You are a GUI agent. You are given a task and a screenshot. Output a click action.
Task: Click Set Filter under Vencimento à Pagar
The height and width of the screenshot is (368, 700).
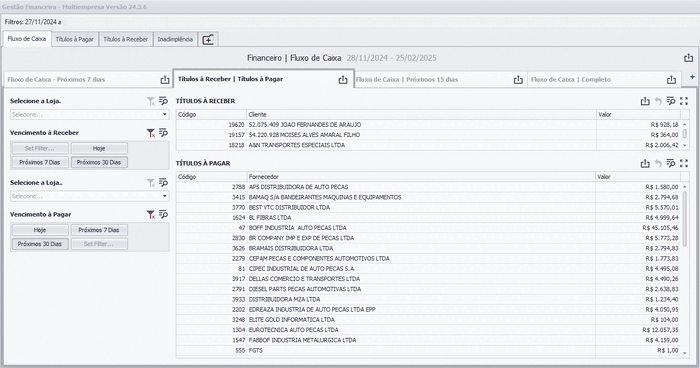click(x=99, y=244)
